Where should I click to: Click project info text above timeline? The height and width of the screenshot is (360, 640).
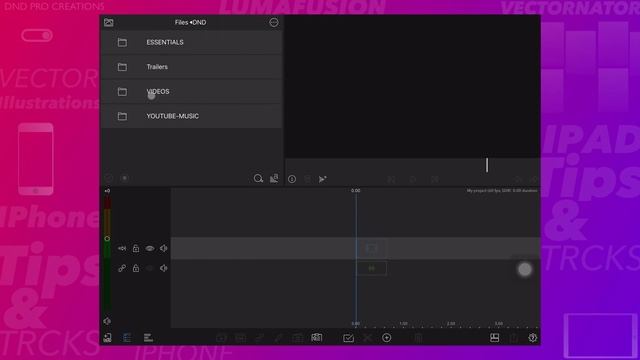pos(502,191)
